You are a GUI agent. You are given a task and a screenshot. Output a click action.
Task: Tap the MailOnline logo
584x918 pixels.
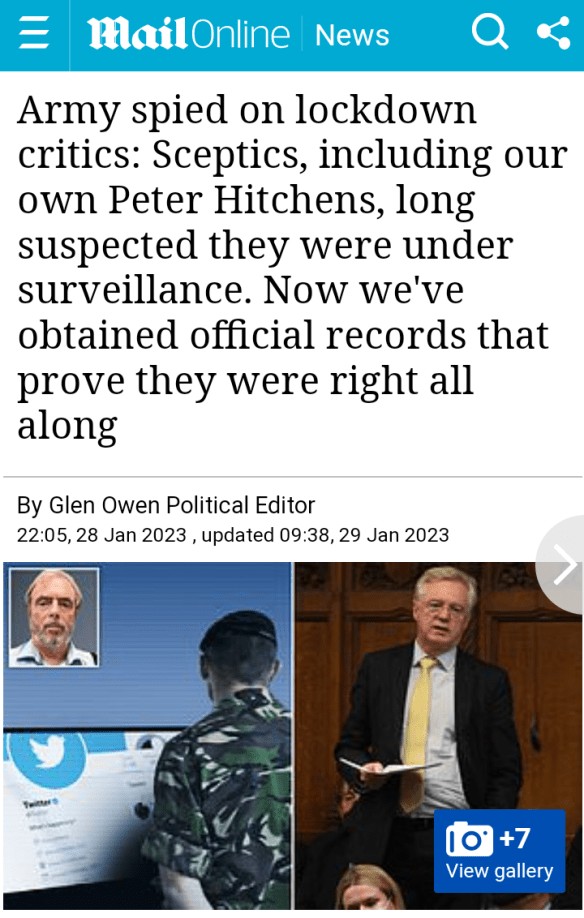tap(188, 34)
